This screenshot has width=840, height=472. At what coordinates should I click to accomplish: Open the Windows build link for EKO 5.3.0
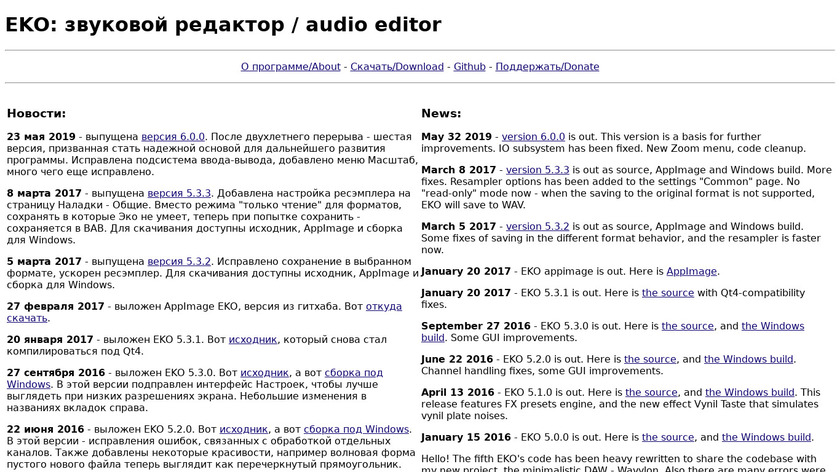point(772,326)
